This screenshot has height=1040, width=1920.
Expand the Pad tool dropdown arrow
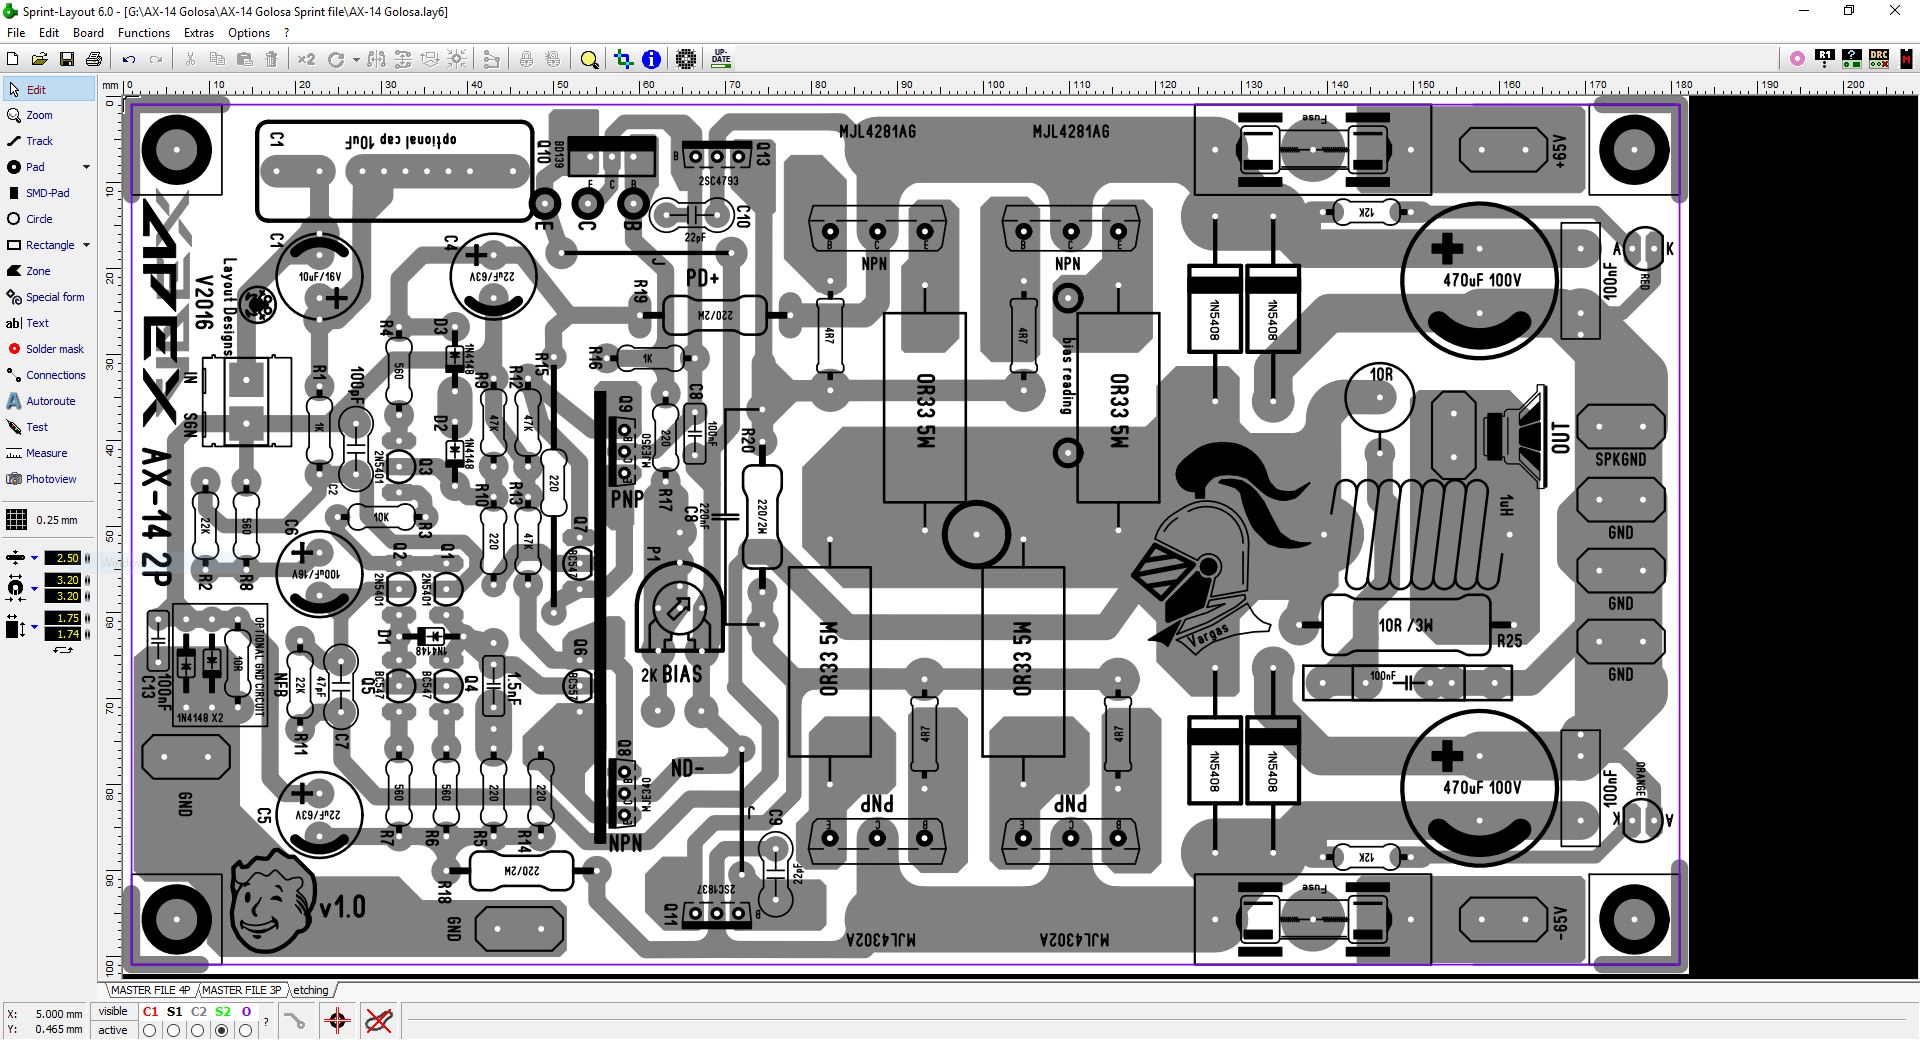tap(86, 167)
